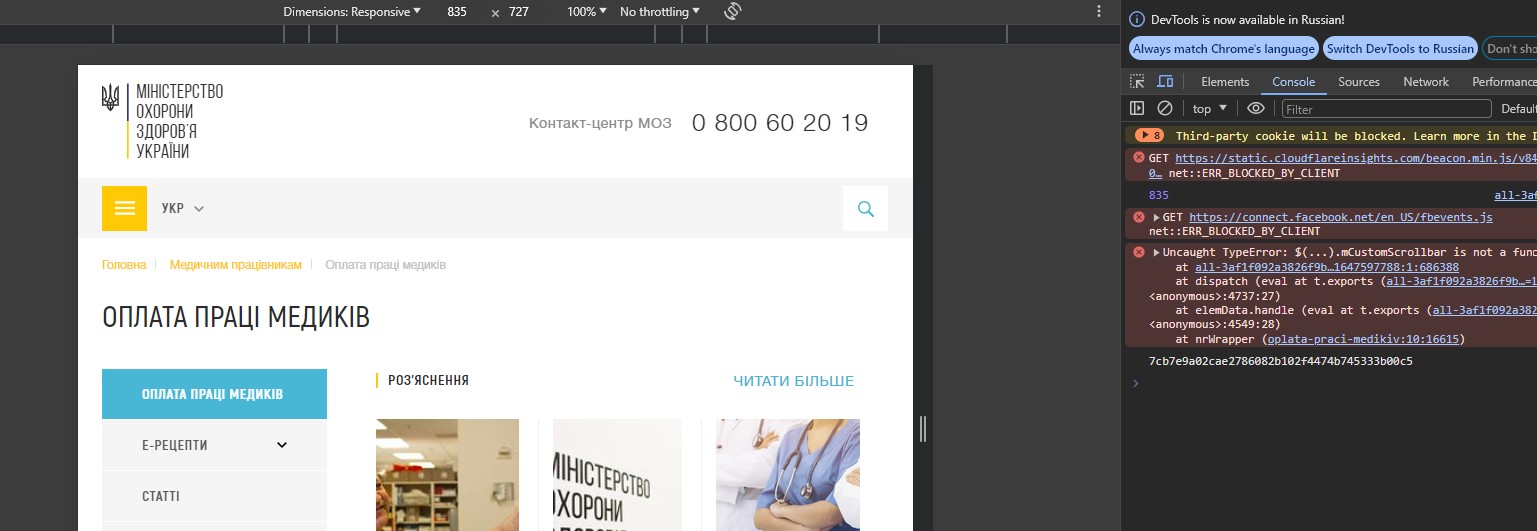Click the eye icon to create live expression
Viewport: 1537px width, 531px height.
click(x=1256, y=108)
